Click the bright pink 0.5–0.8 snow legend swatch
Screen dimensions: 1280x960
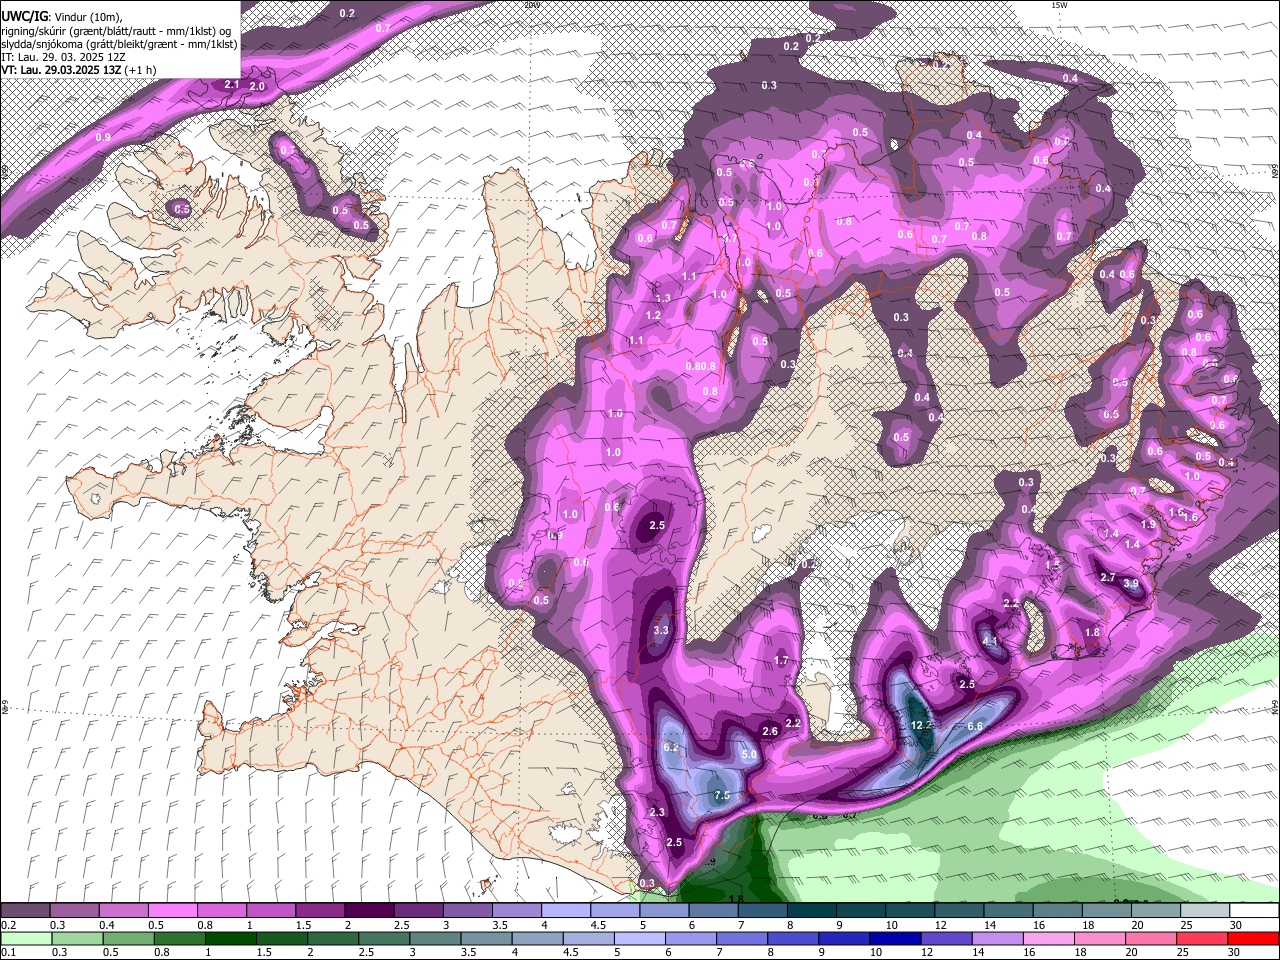tap(172, 911)
